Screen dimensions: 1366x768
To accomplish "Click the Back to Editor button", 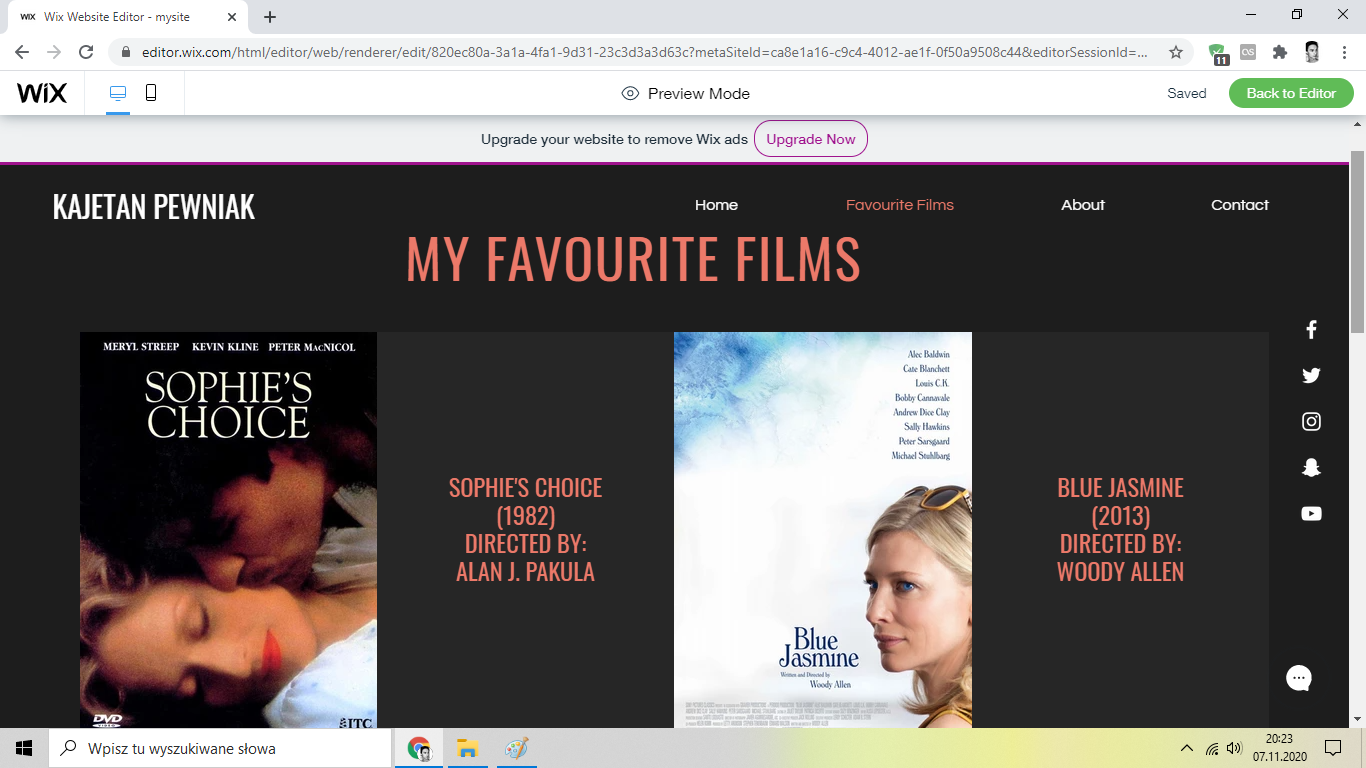I will coord(1291,93).
